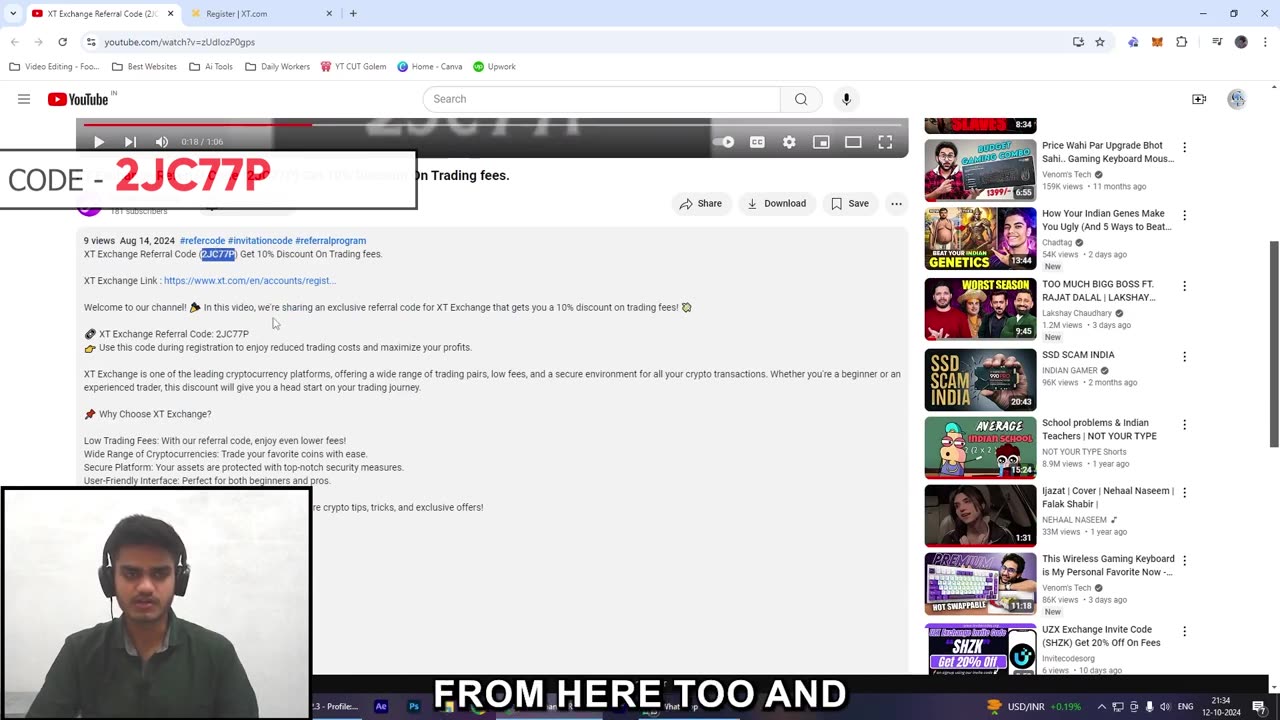This screenshot has height=720, width=1280.
Task: Open the player settings gear
Action: click(789, 142)
